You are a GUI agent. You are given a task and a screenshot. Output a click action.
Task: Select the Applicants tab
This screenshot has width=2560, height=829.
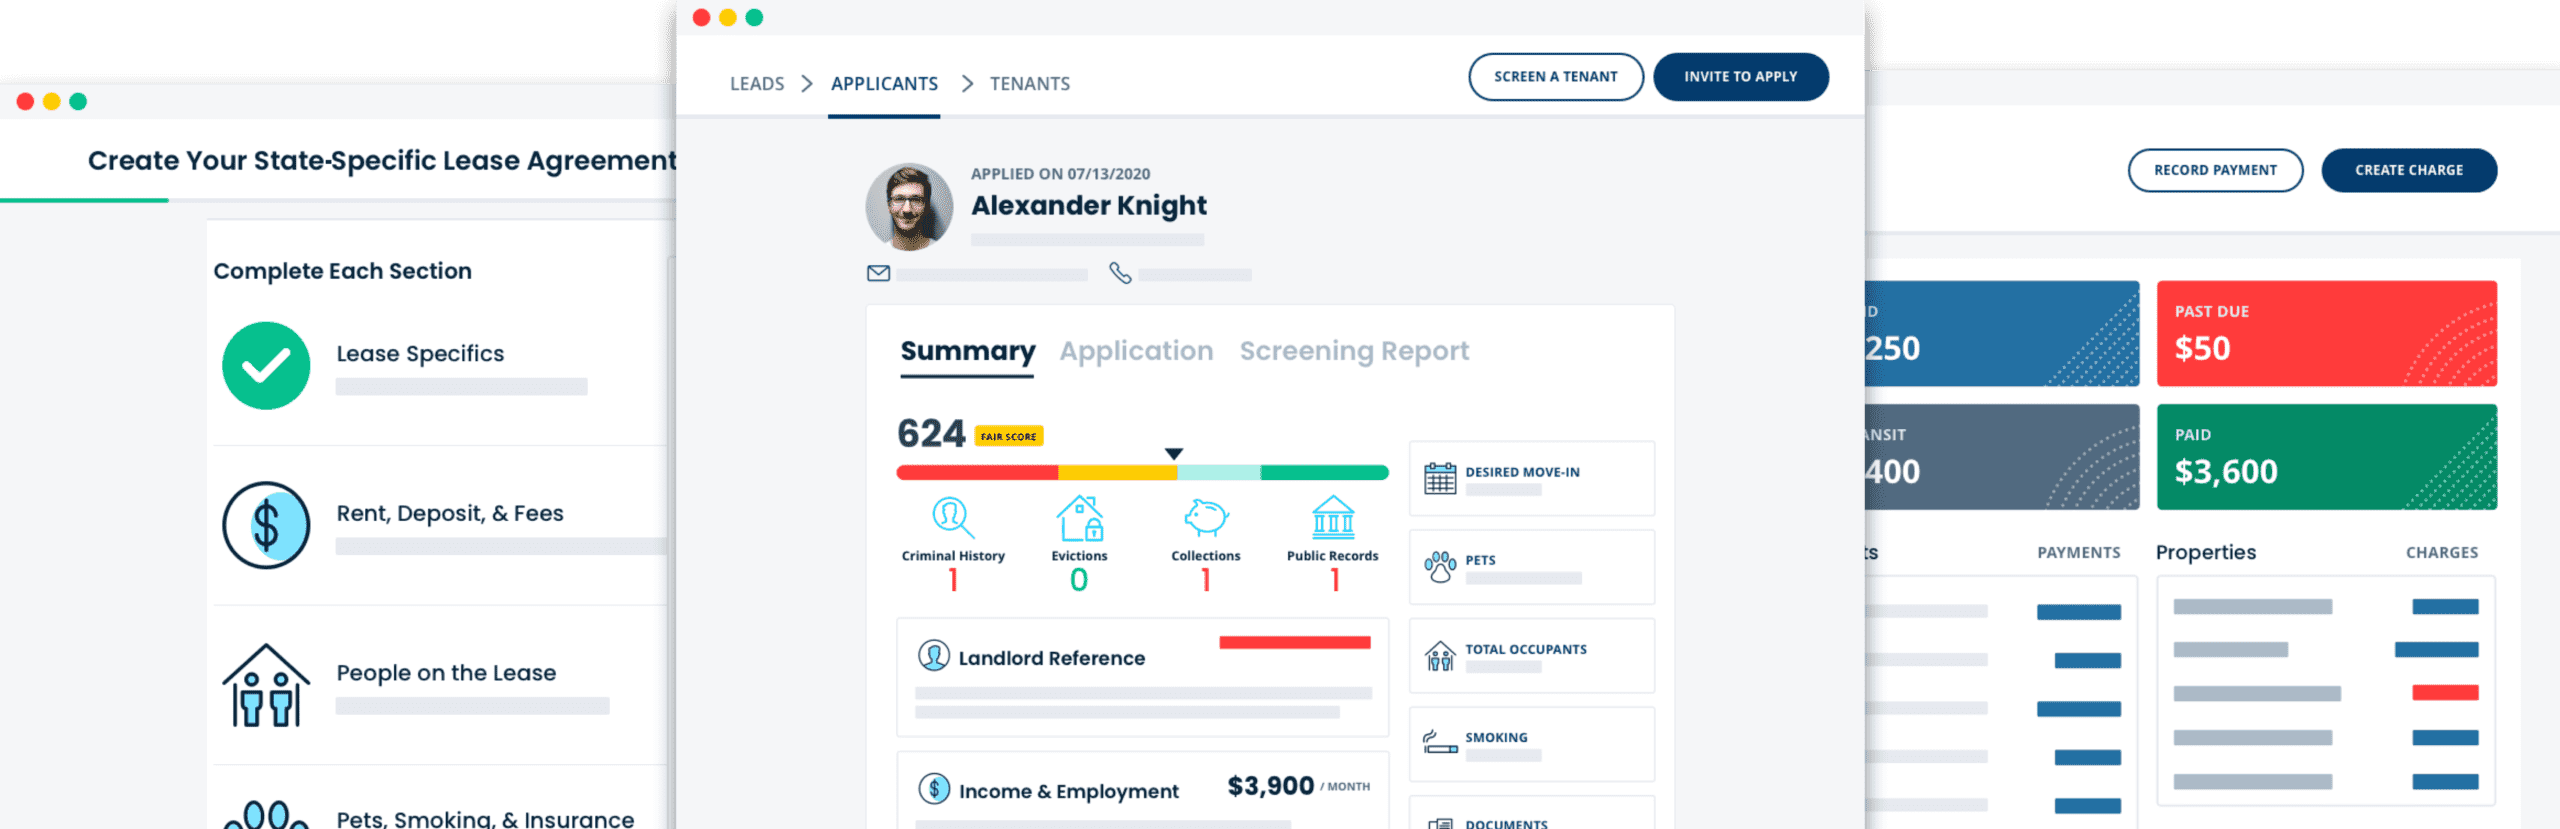click(x=884, y=84)
